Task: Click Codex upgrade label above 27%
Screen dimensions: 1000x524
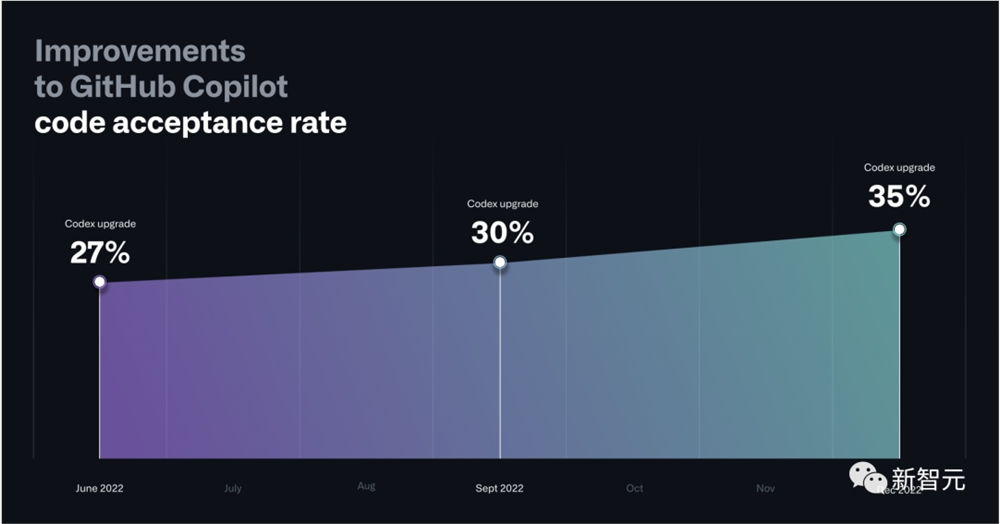Action: [100, 224]
